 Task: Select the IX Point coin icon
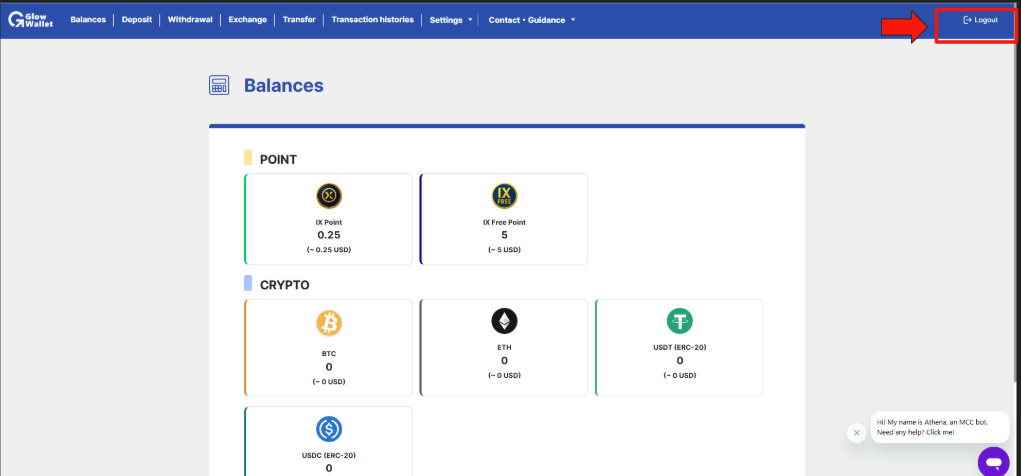click(329, 195)
